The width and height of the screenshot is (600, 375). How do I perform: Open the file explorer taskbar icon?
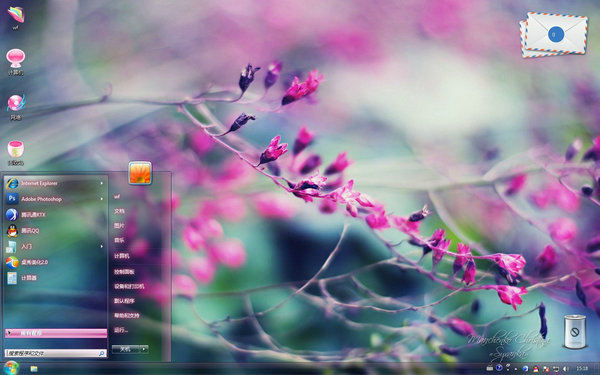point(34,368)
